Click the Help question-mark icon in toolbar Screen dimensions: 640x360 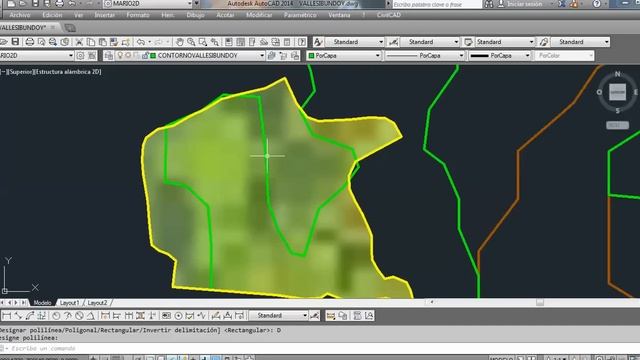(301, 42)
